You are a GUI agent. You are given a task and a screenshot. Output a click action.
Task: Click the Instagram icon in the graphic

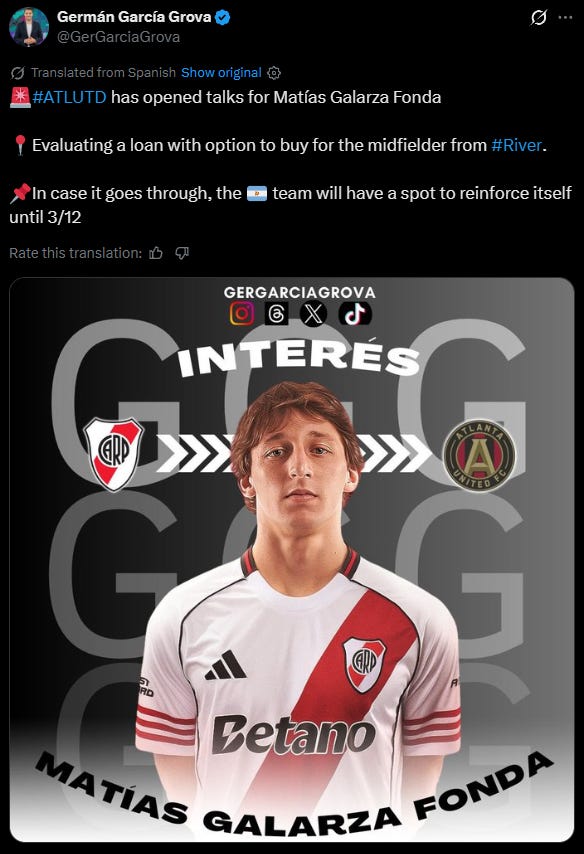click(x=242, y=314)
